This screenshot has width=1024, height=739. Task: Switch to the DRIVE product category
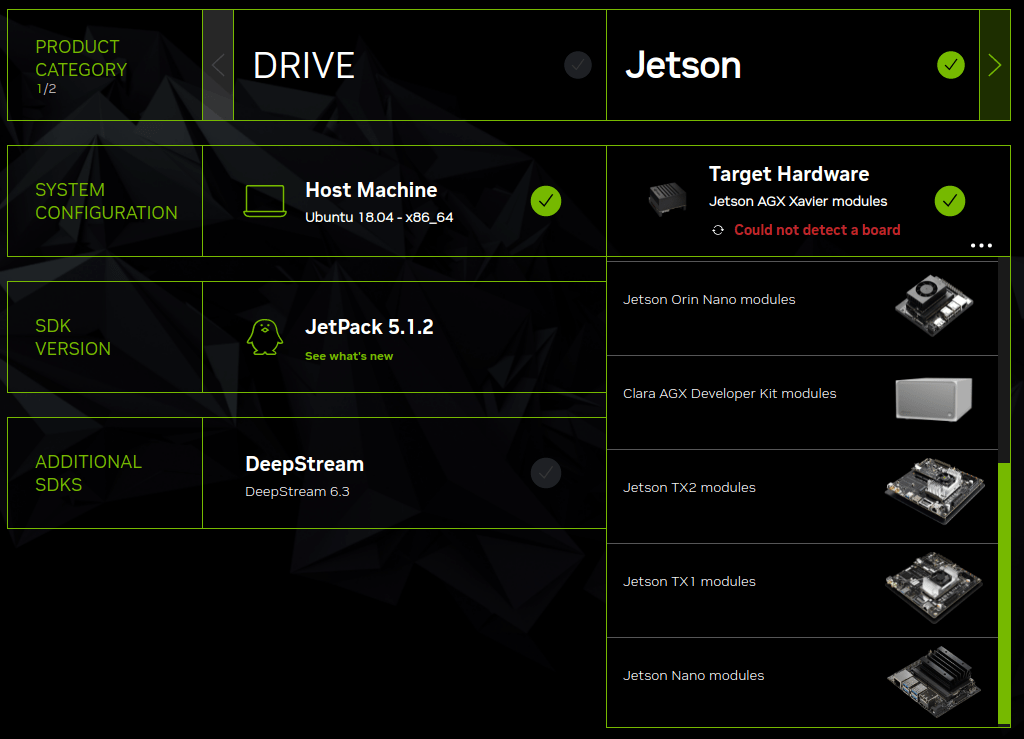(303, 65)
